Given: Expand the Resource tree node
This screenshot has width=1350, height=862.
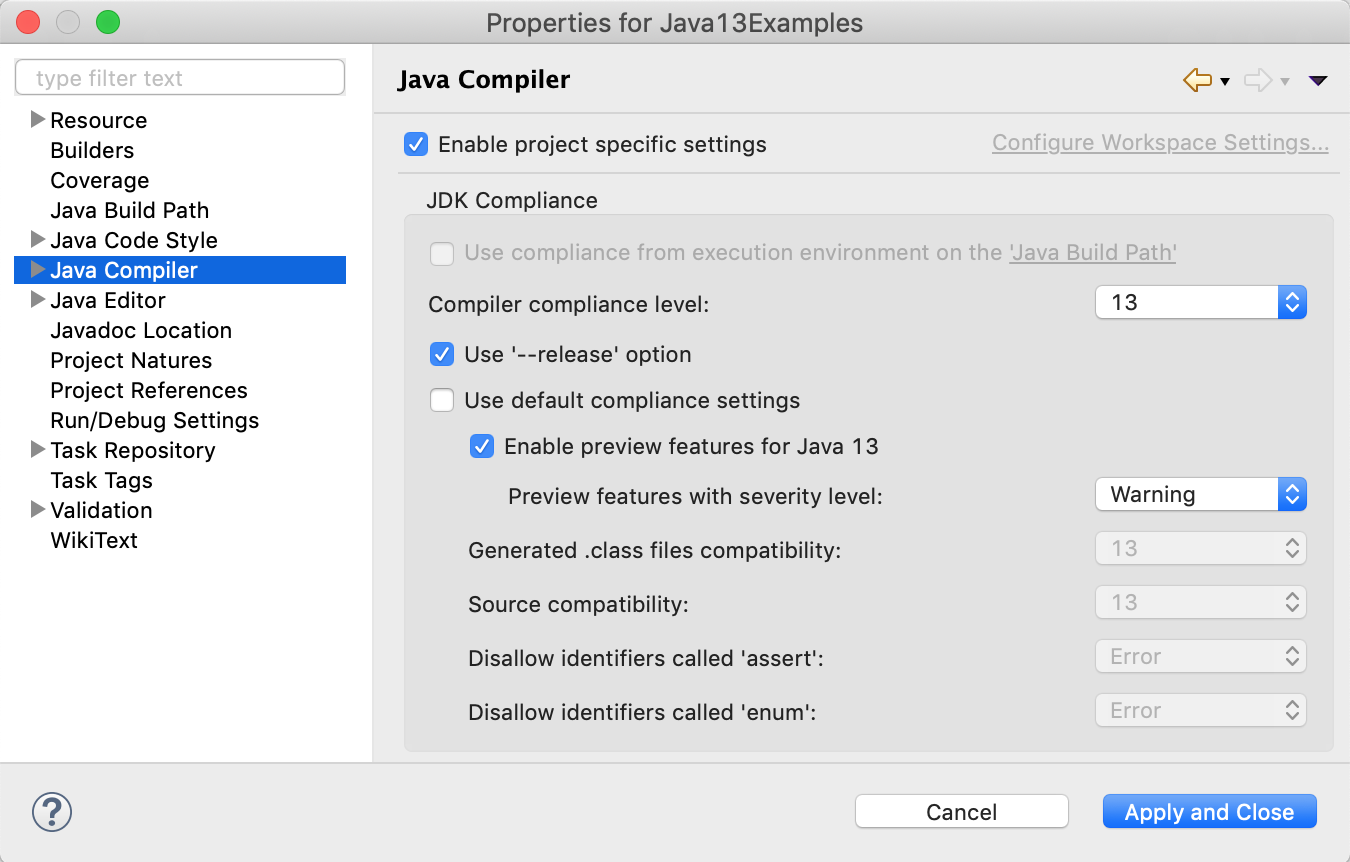Looking at the screenshot, I should (x=38, y=120).
